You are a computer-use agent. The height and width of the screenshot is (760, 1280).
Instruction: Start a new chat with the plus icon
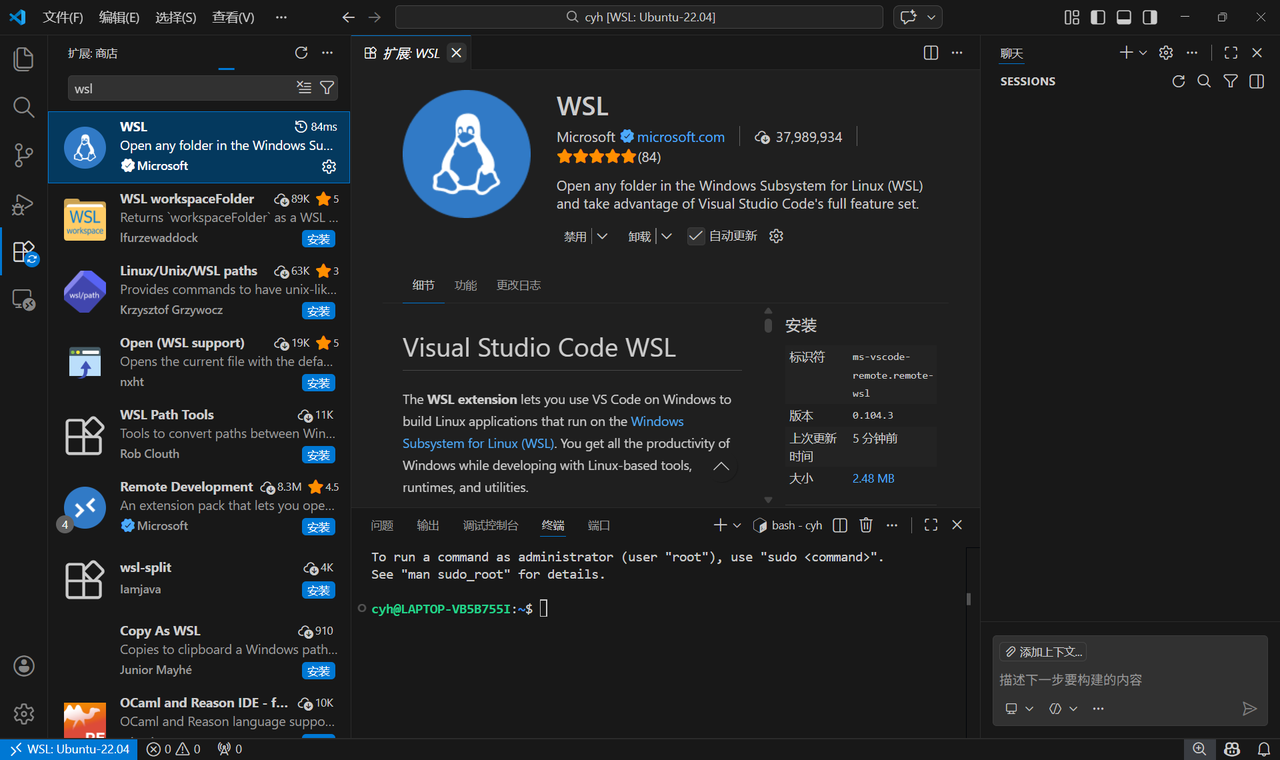click(1126, 53)
